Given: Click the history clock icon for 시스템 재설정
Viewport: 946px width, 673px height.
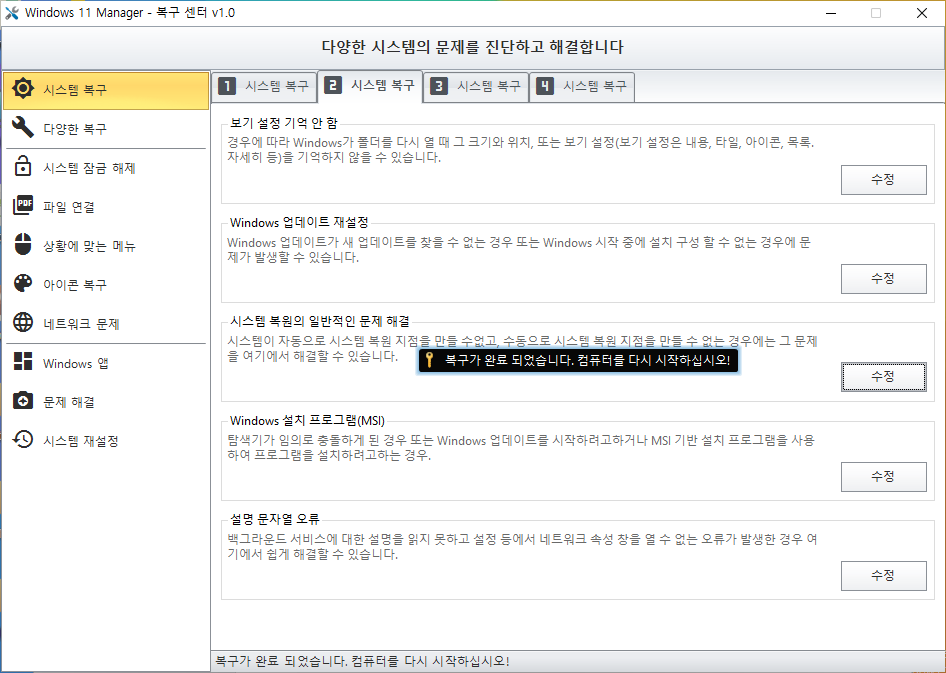Looking at the screenshot, I should 23,440.
